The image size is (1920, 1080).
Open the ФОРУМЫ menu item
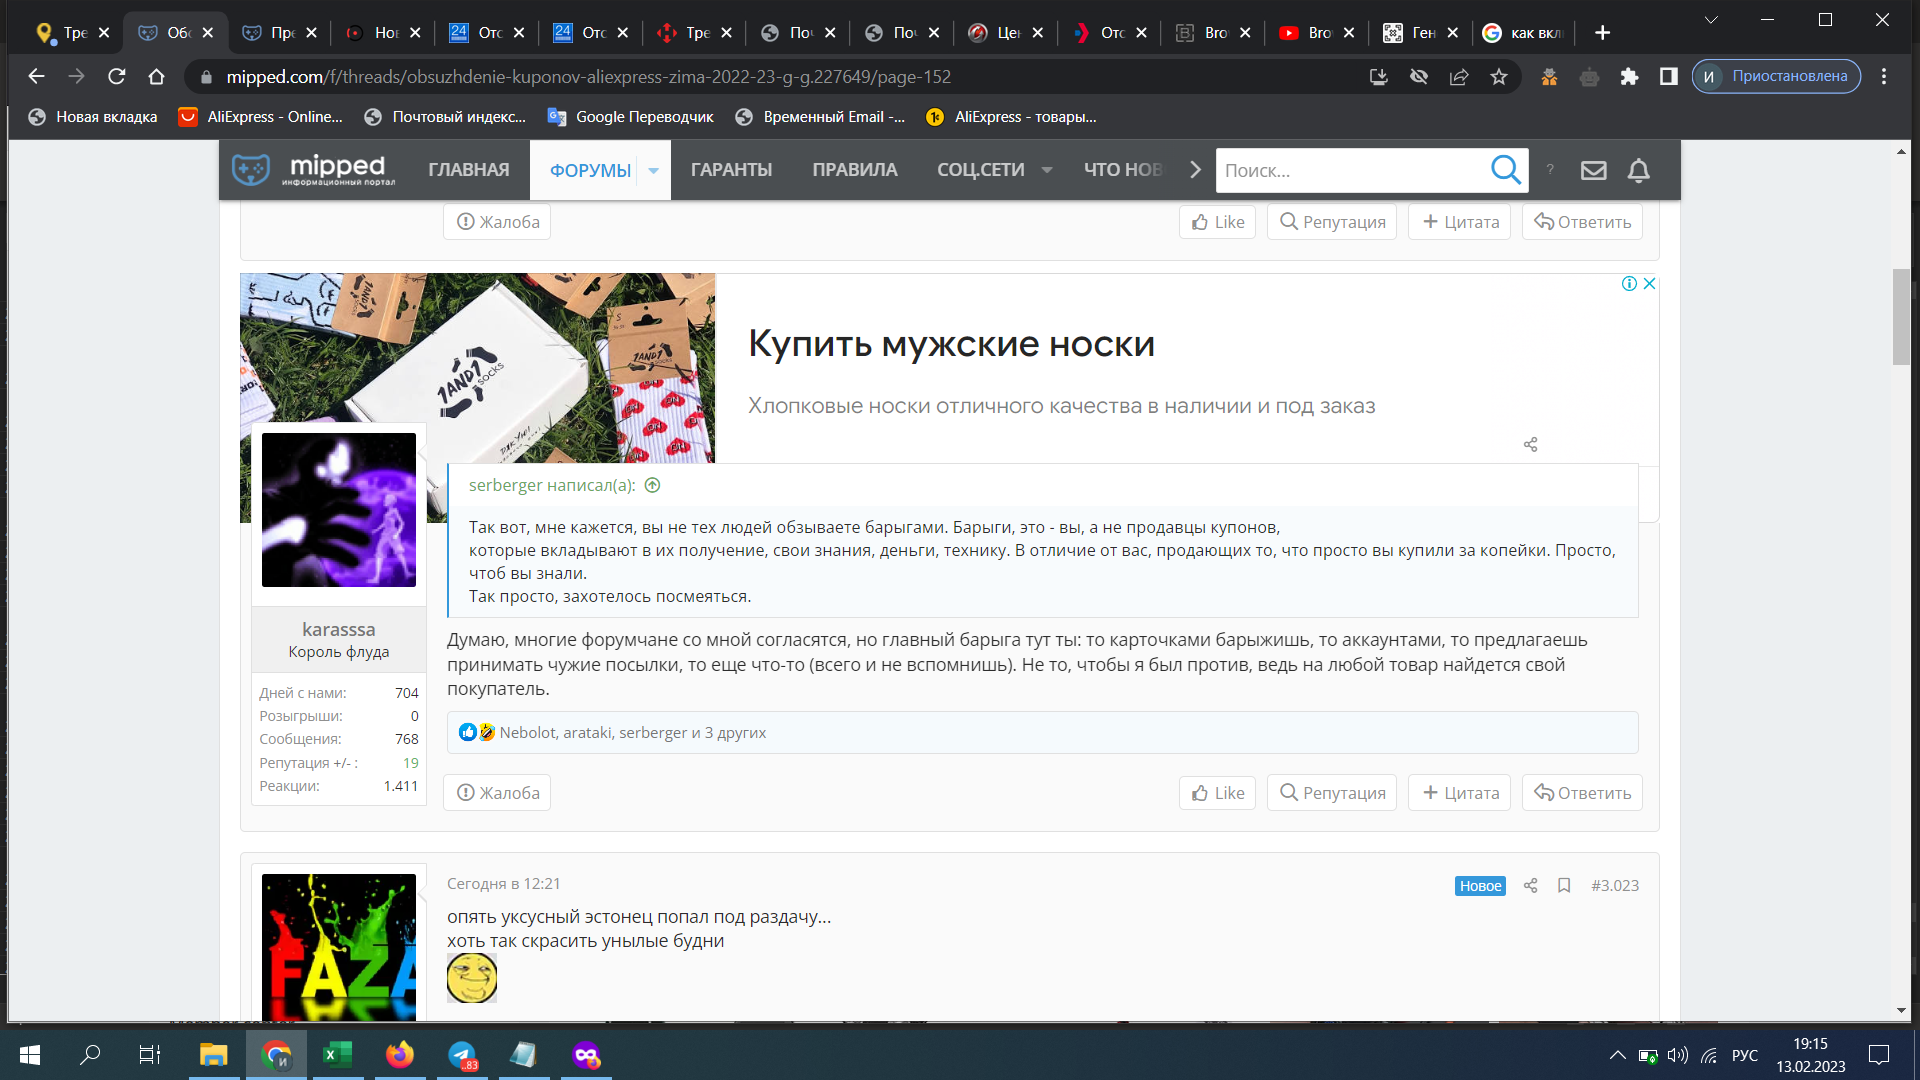[x=590, y=171]
